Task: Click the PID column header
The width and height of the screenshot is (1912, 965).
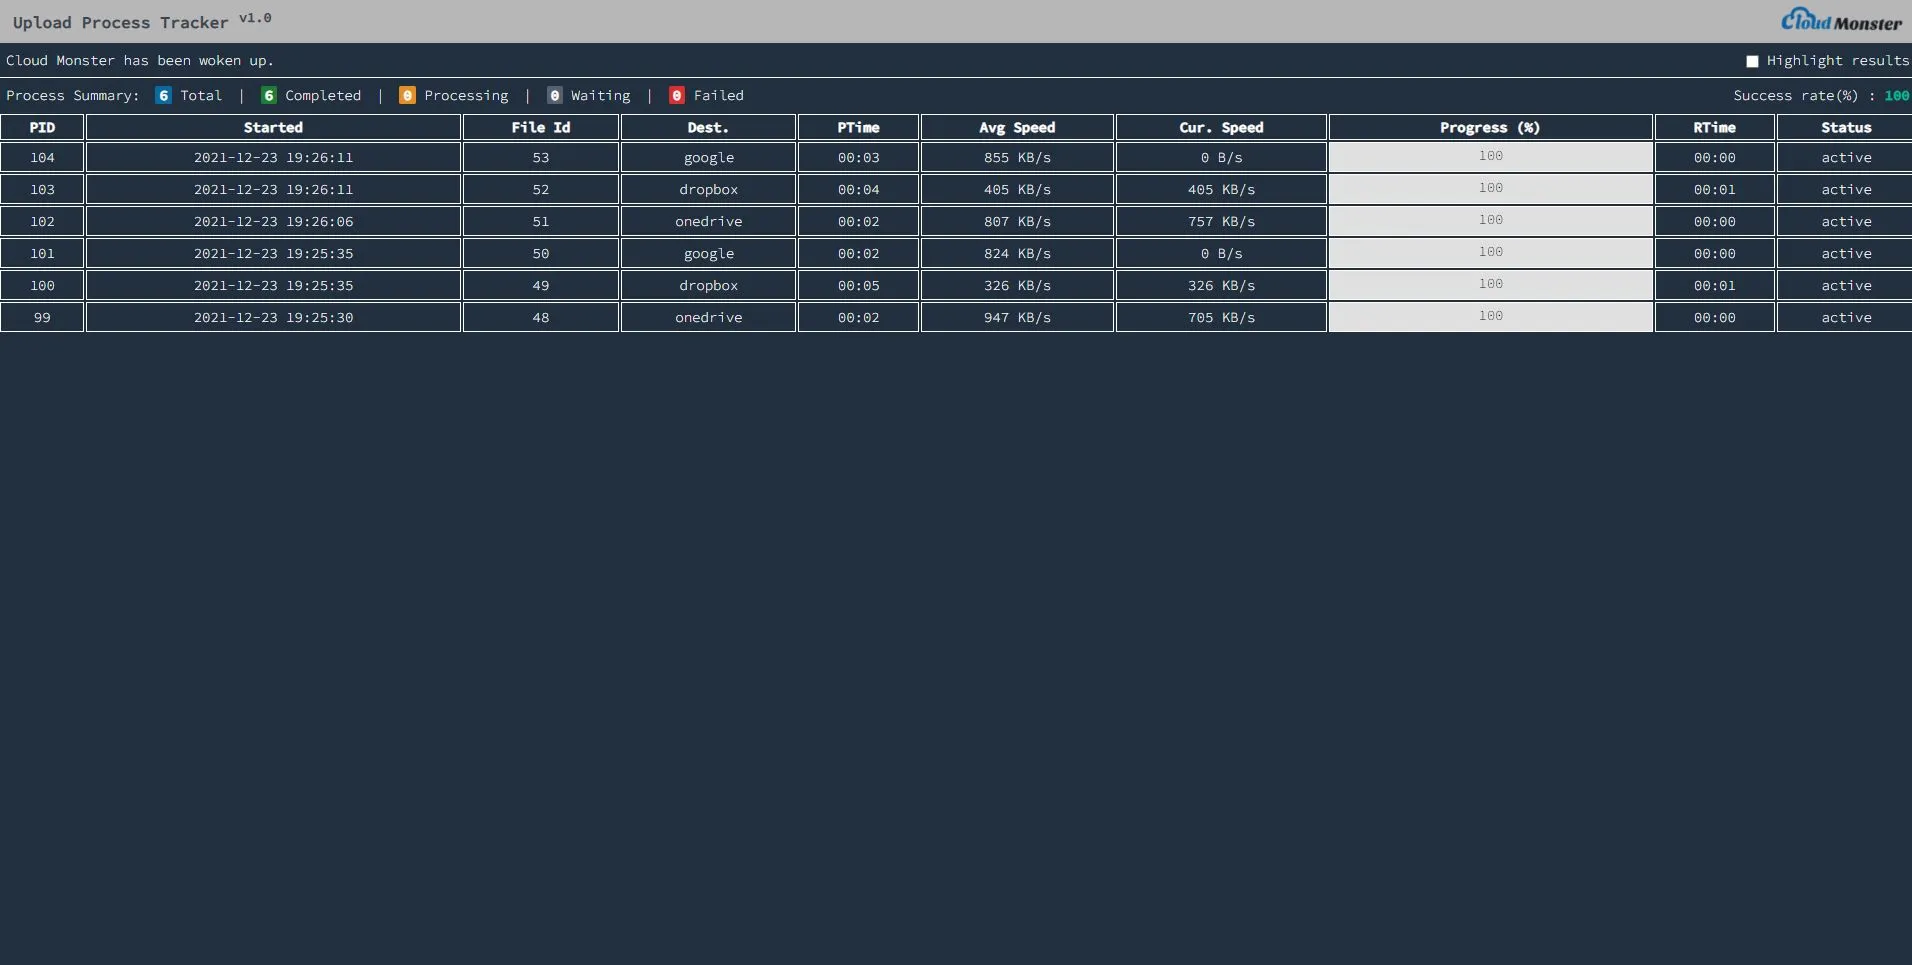Action: [42, 127]
